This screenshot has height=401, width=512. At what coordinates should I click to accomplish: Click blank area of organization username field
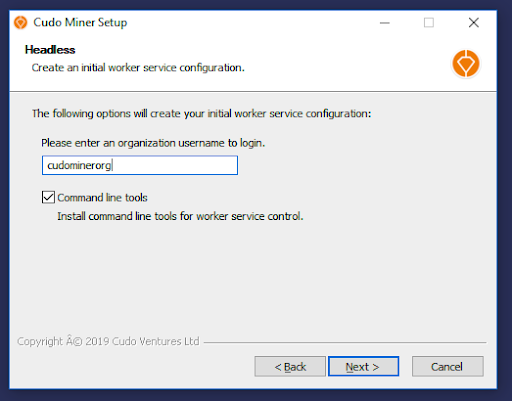tap(175, 165)
